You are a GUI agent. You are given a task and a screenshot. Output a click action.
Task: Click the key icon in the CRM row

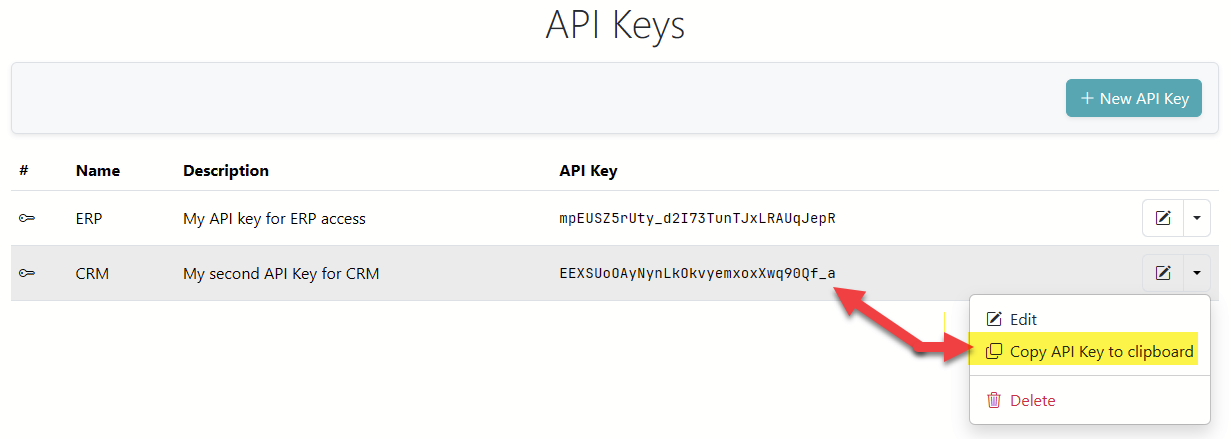tap(27, 273)
